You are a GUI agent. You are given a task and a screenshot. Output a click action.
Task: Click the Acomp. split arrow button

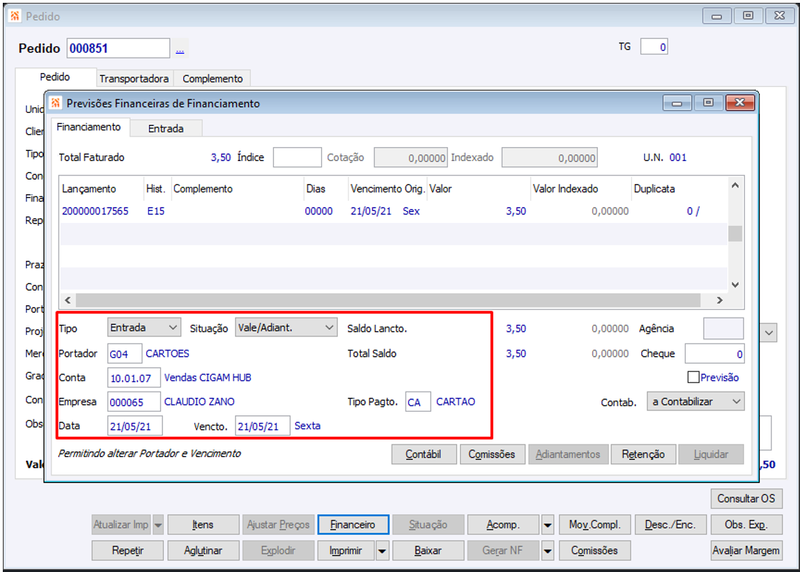point(547,525)
